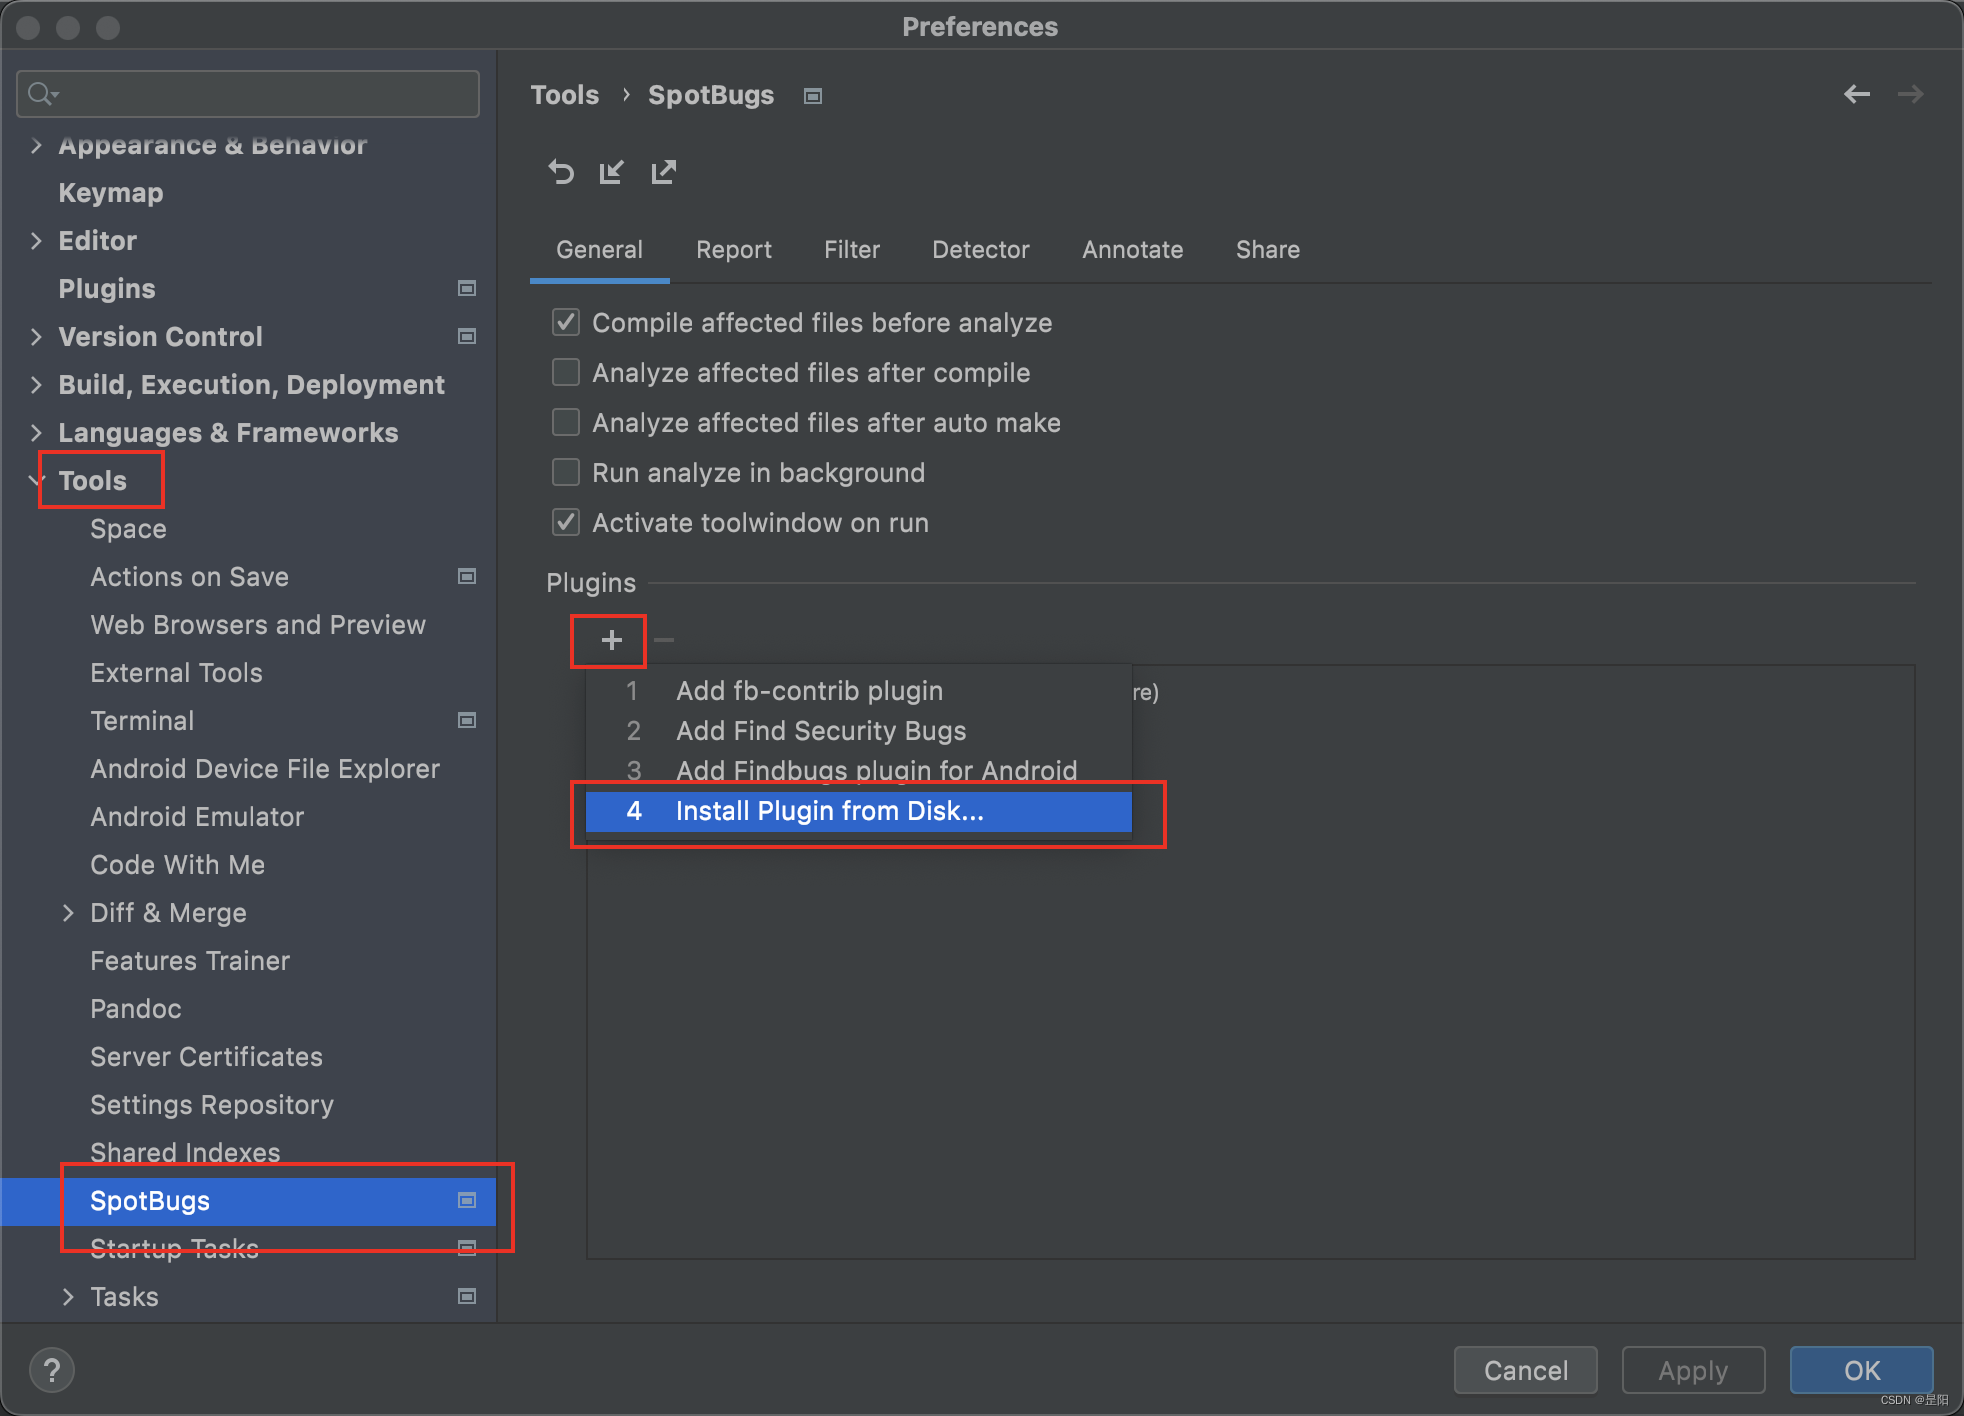Collapse the Tools tree section

[x=36, y=480]
